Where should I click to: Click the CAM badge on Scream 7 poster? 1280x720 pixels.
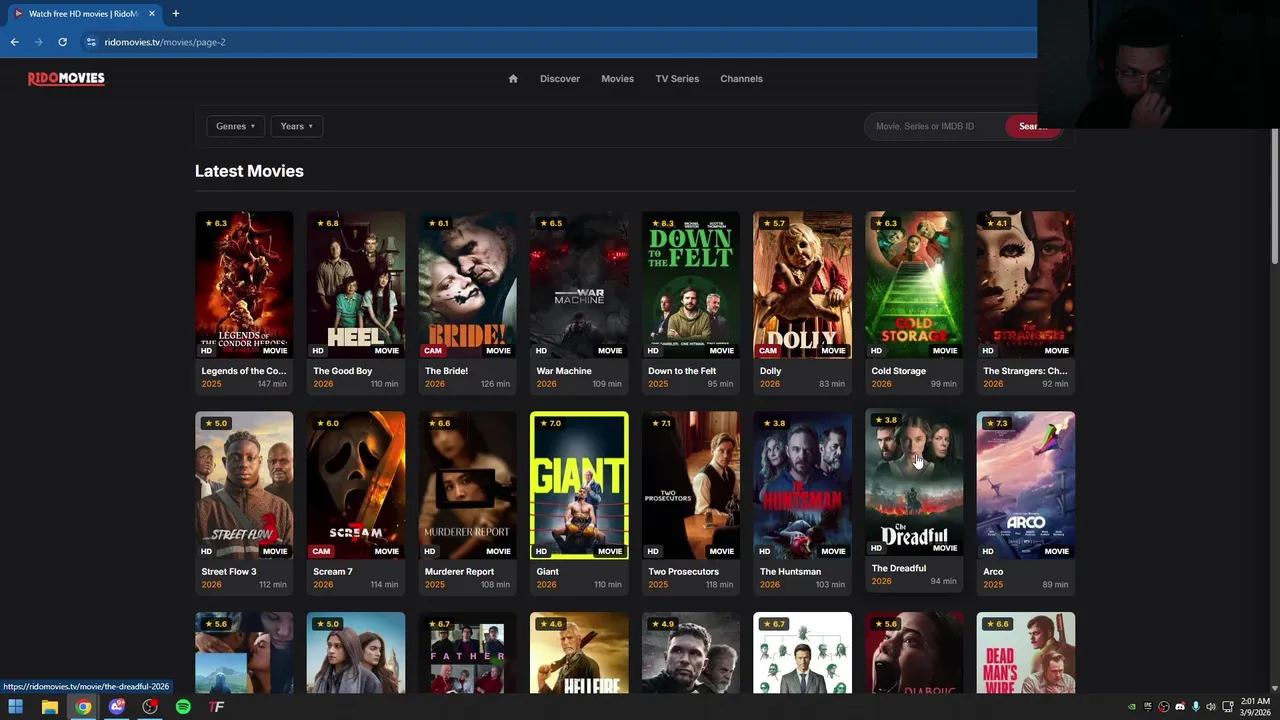321,551
